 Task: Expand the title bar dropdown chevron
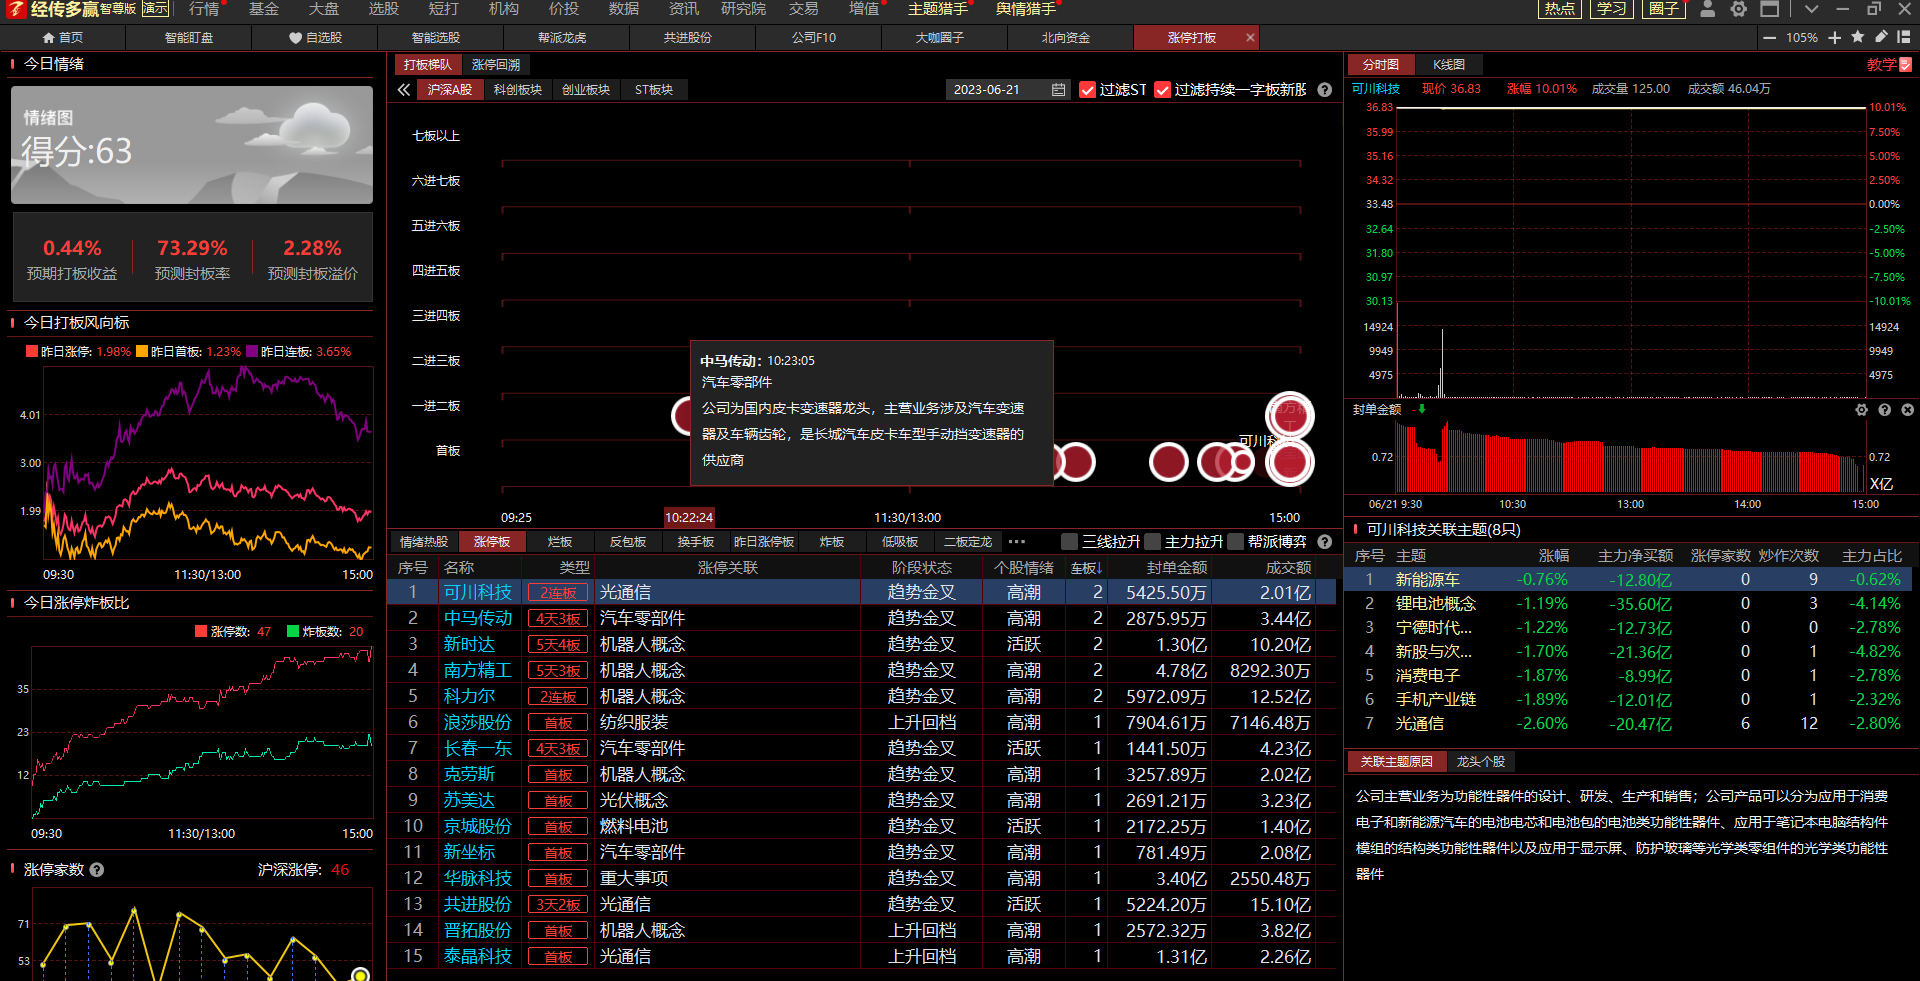point(1811,9)
